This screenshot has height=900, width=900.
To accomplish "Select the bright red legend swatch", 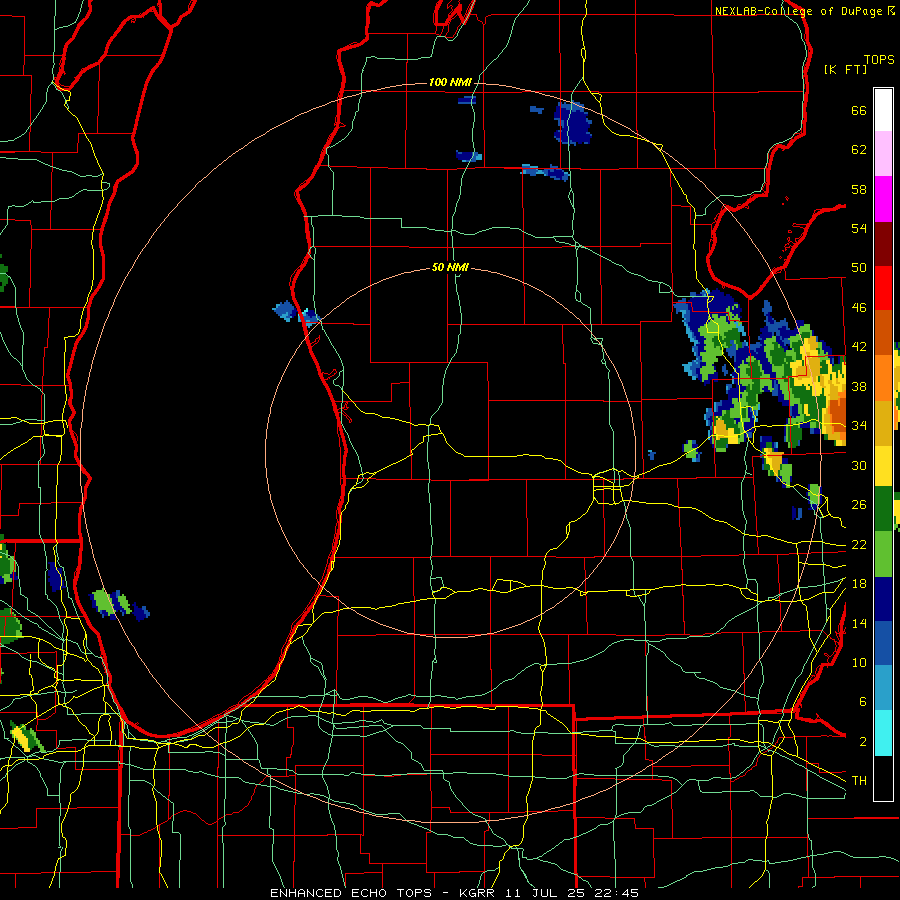I will click(x=883, y=288).
